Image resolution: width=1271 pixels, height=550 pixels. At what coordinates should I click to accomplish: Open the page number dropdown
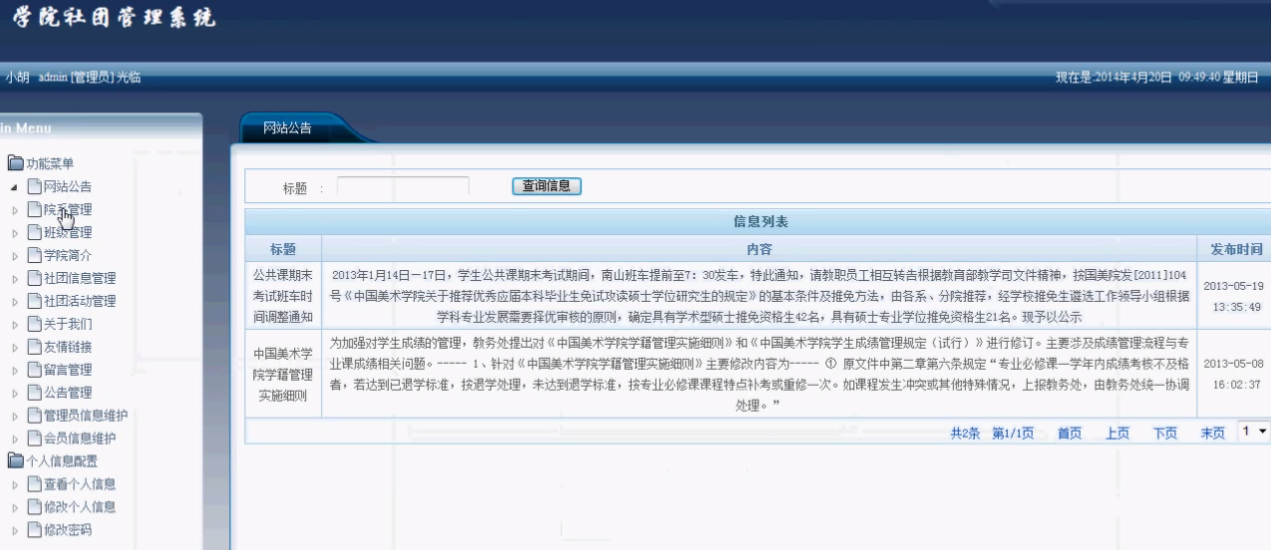tap(1253, 431)
